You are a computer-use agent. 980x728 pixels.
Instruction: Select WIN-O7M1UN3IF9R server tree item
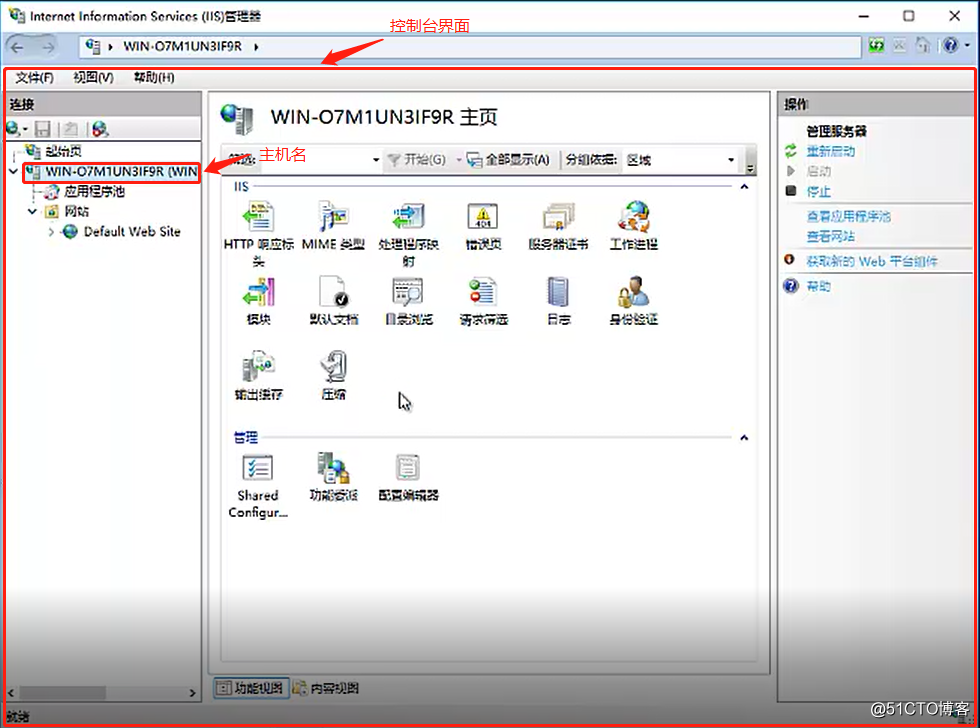point(121,172)
